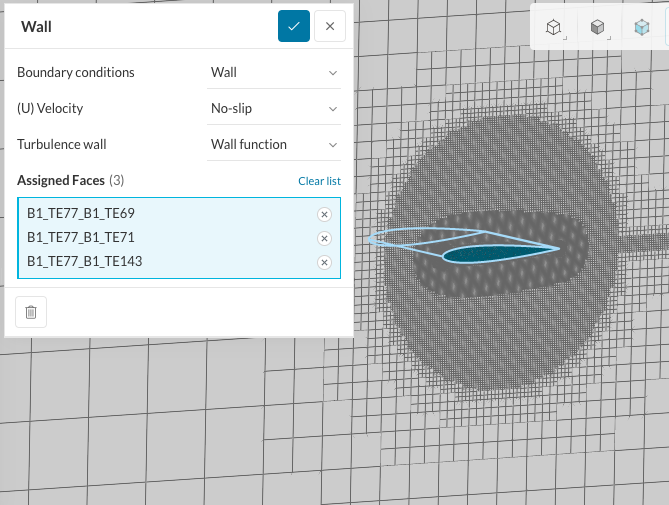This screenshot has width=669, height=505.
Task: Select the B1_TE77_B1_TE143 face entry
Action: [x=84, y=262]
